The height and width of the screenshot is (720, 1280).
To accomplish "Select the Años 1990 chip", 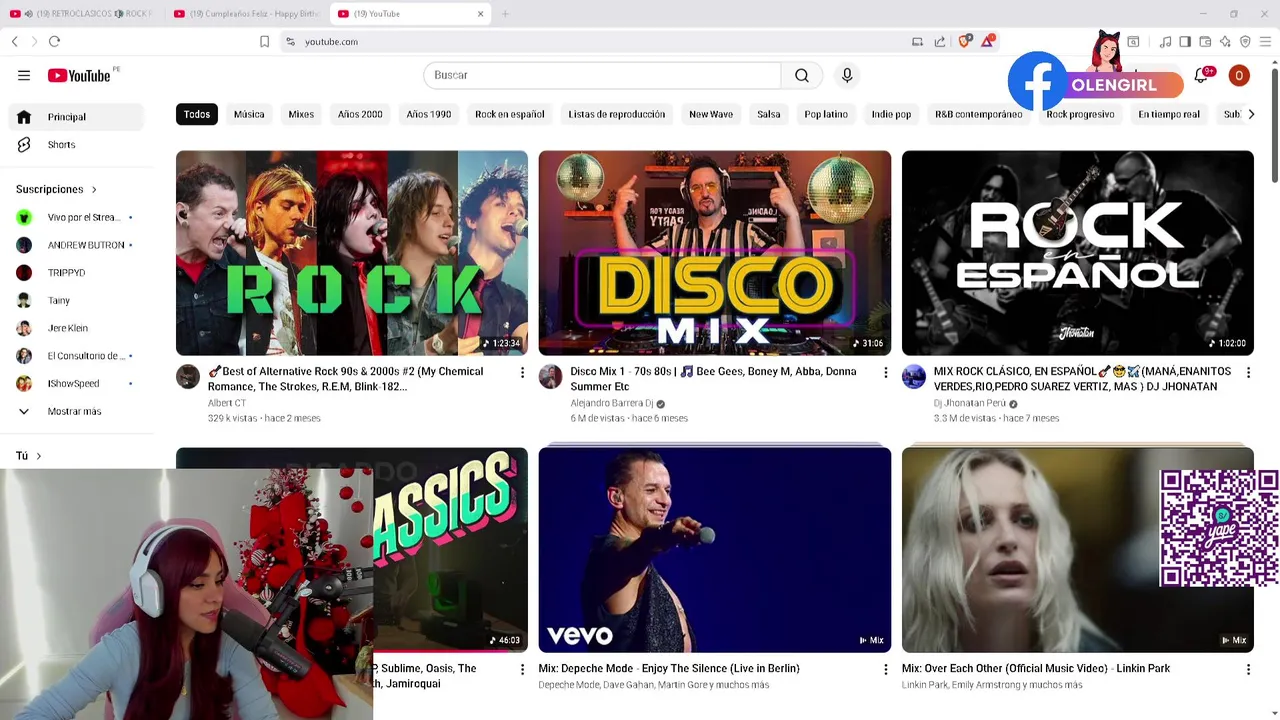I will point(429,114).
